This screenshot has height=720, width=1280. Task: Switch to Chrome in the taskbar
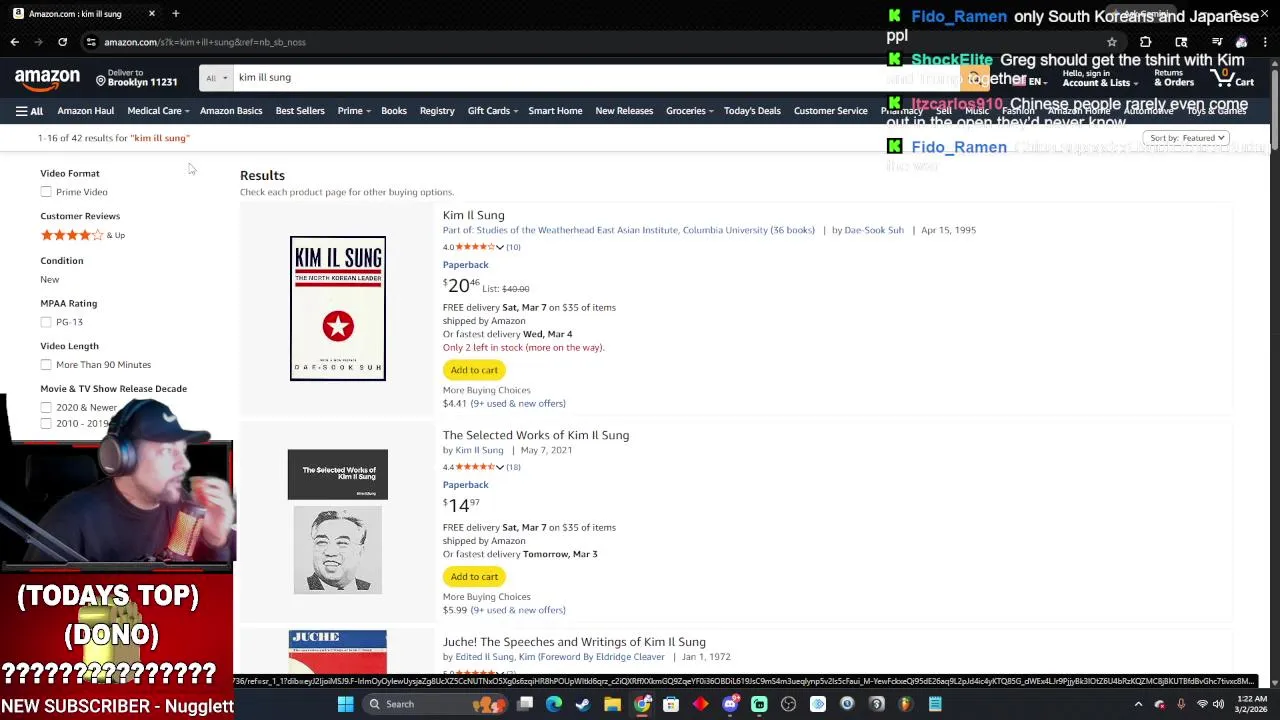[x=642, y=704]
